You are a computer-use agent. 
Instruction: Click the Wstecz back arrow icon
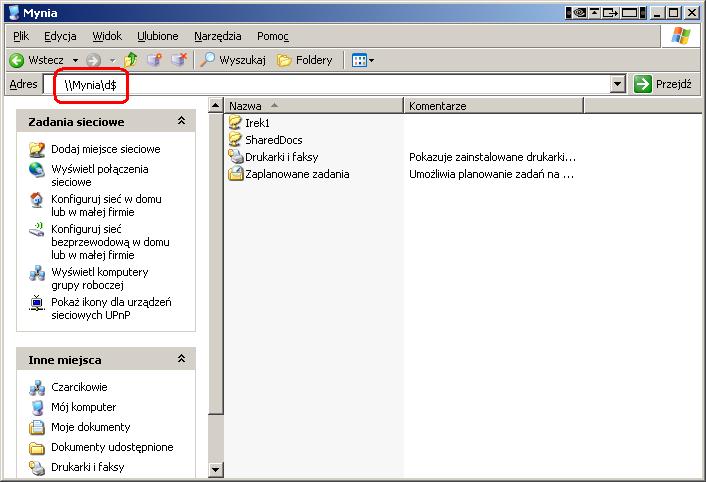click(x=17, y=60)
